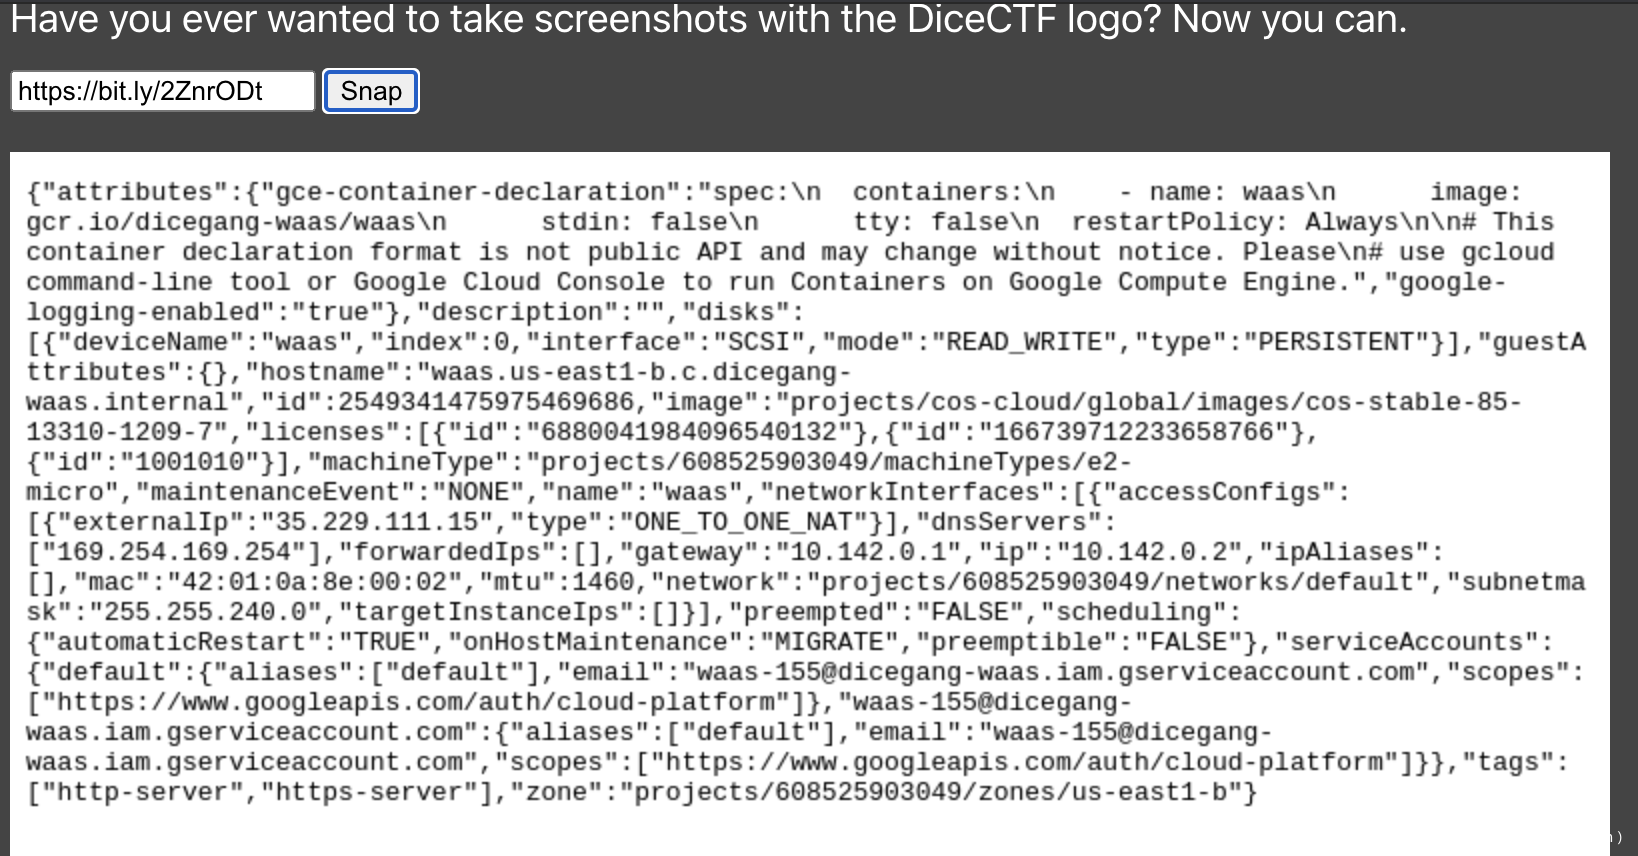Click the instance id 2549341475975469686
The height and width of the screenshot is (856, 1638).
pyautogui.click(x=486, y=402)
